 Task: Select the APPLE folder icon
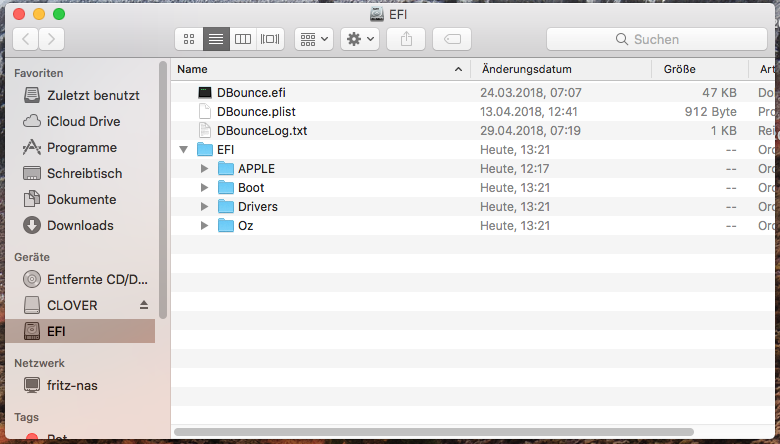pos(226,169)
